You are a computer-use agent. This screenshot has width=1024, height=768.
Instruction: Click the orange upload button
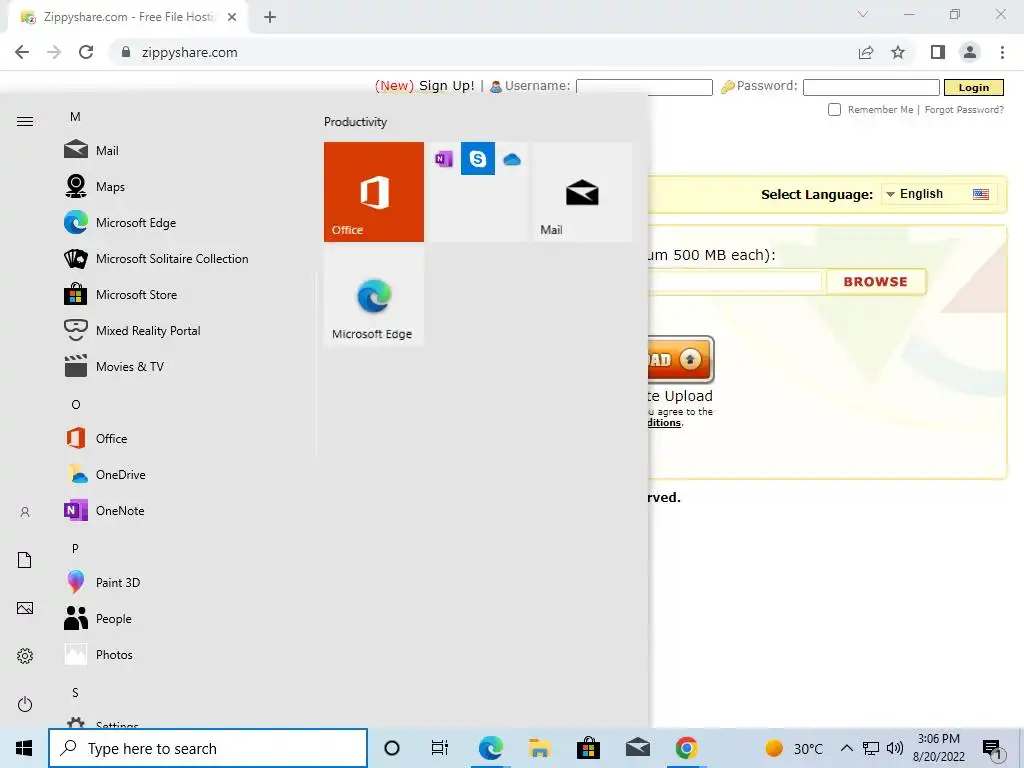(681, 359)
